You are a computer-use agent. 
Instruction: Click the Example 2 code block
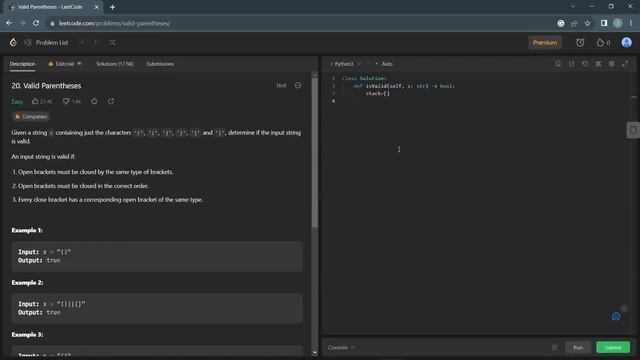(157, 308)
